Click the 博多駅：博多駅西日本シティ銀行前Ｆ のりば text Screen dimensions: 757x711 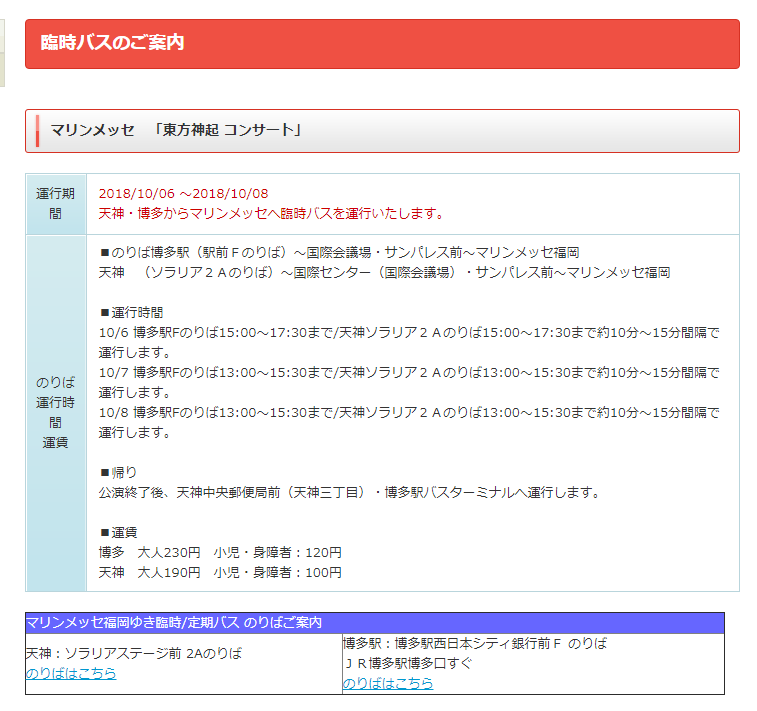point(475,643)
